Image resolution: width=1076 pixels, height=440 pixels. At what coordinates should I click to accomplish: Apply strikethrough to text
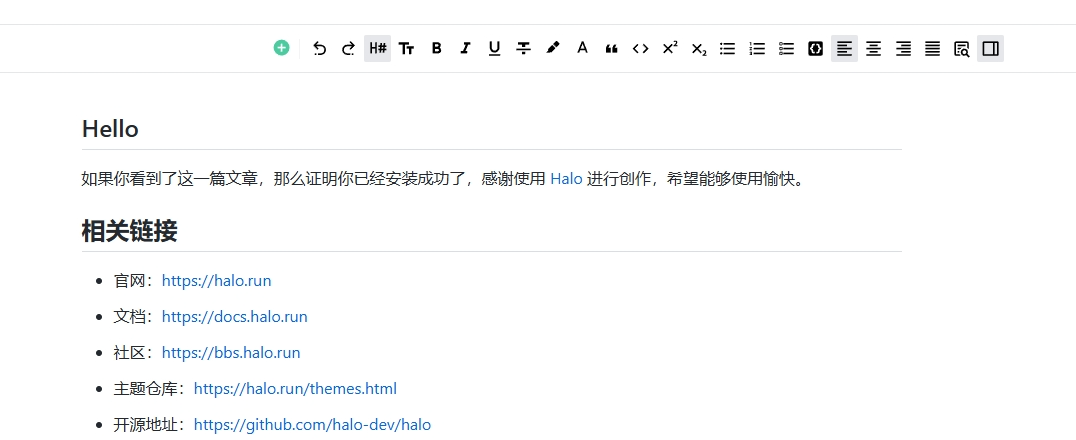[523, 48]
